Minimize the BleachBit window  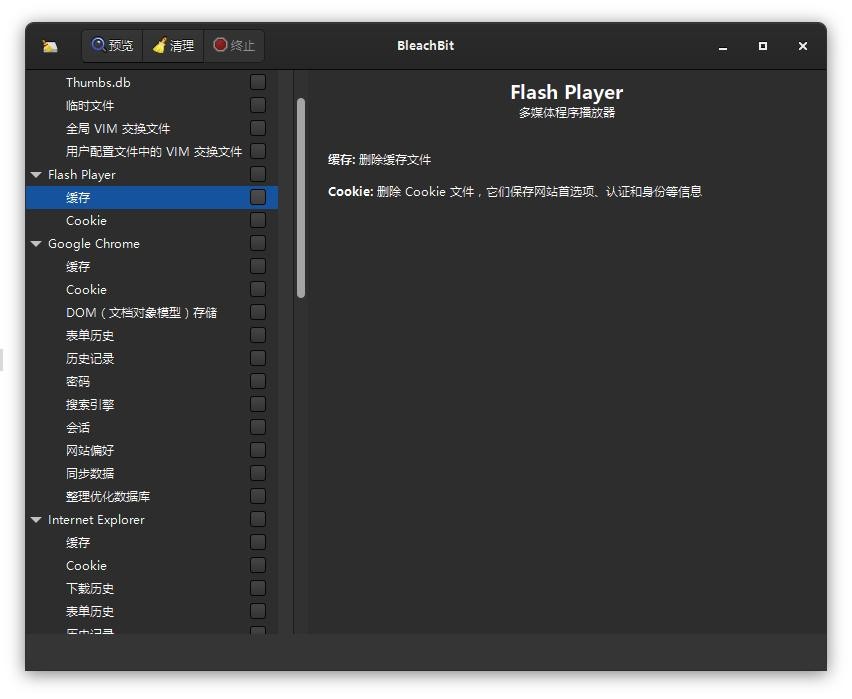pyautogui.click(x=723, y=46)
